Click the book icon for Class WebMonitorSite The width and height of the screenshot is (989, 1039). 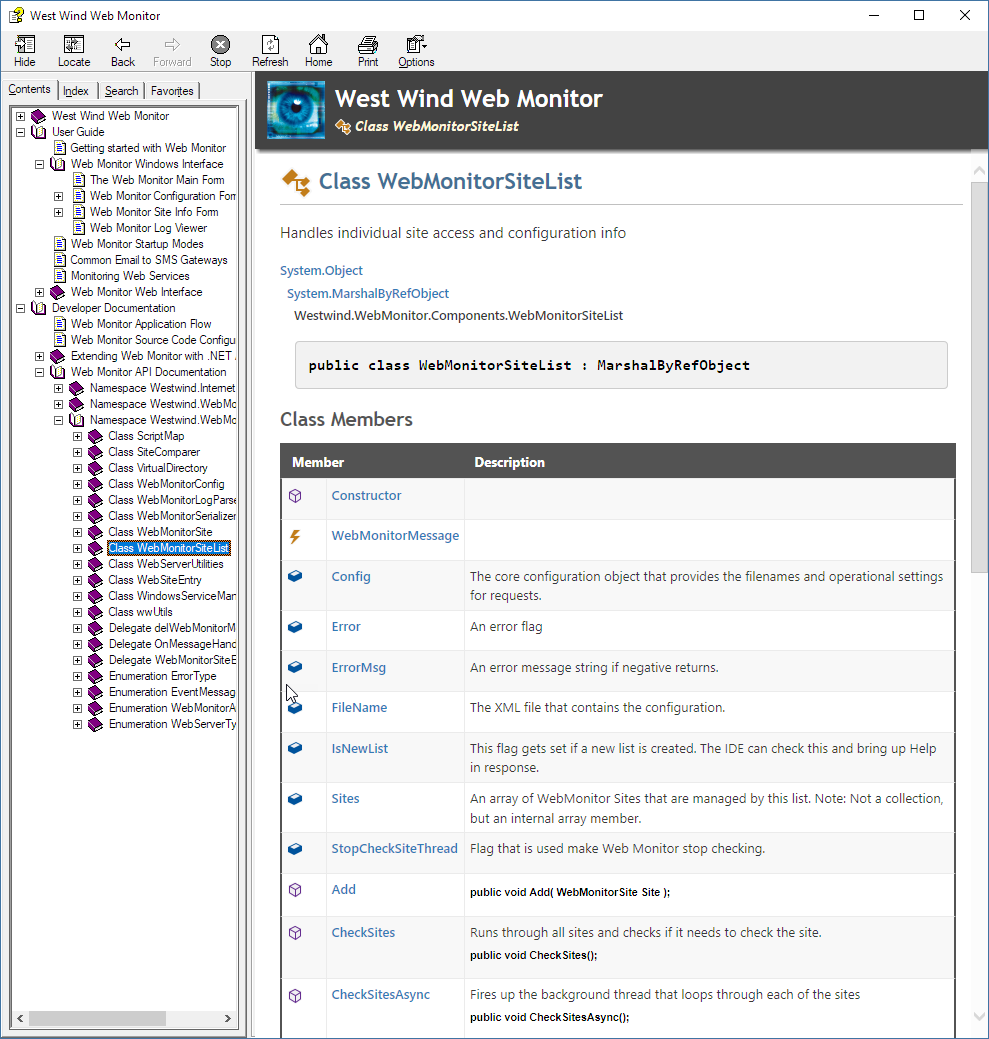(x=95, y=532)
